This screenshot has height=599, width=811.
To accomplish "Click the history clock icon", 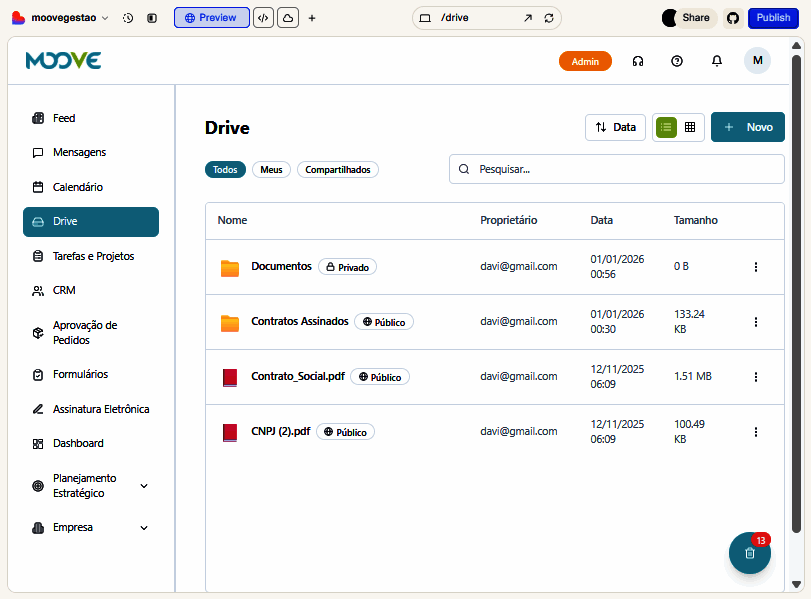I will [x=128, y=18].
